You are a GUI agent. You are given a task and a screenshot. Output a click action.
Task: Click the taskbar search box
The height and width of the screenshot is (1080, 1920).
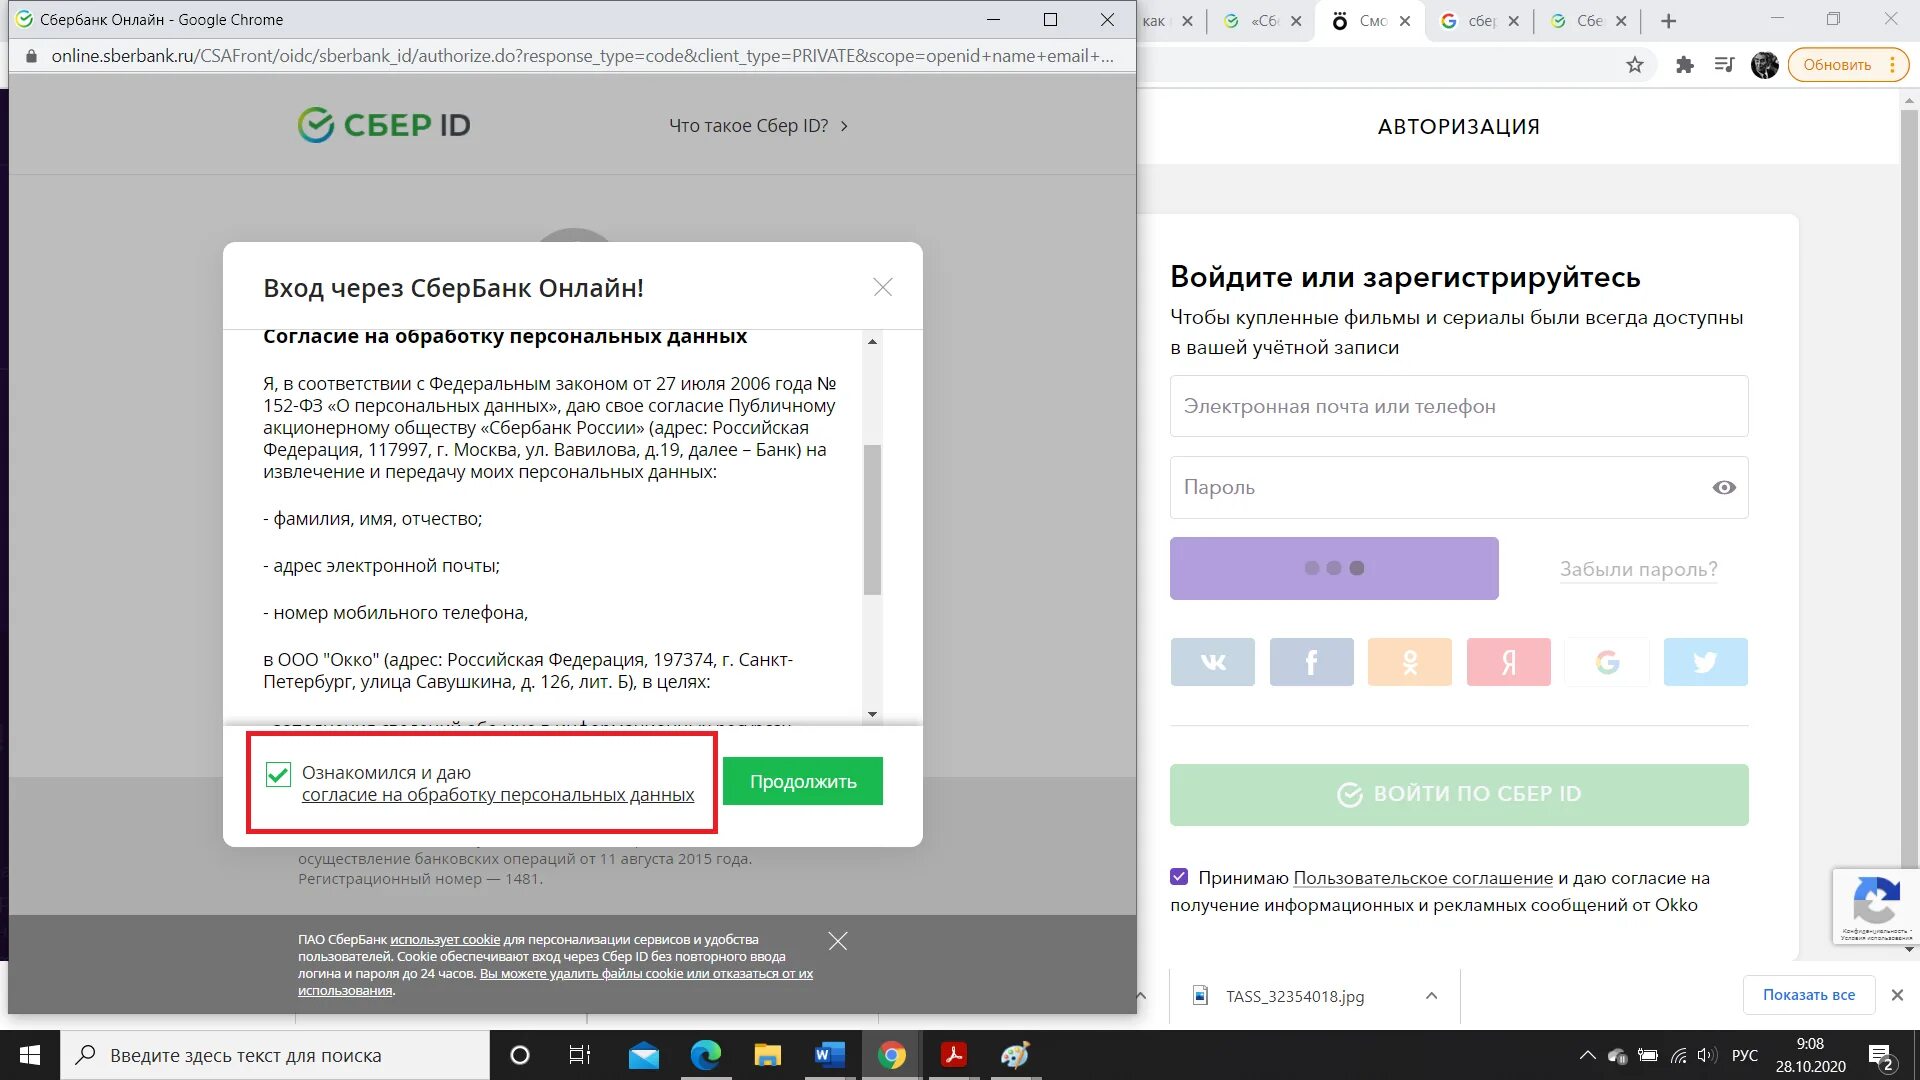point(275,1055)
